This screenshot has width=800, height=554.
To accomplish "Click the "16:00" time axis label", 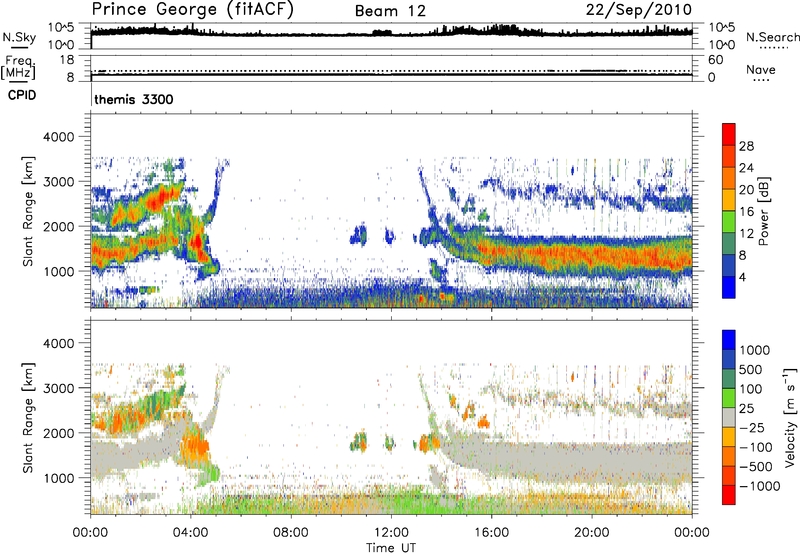I will (x=491, y=533).
